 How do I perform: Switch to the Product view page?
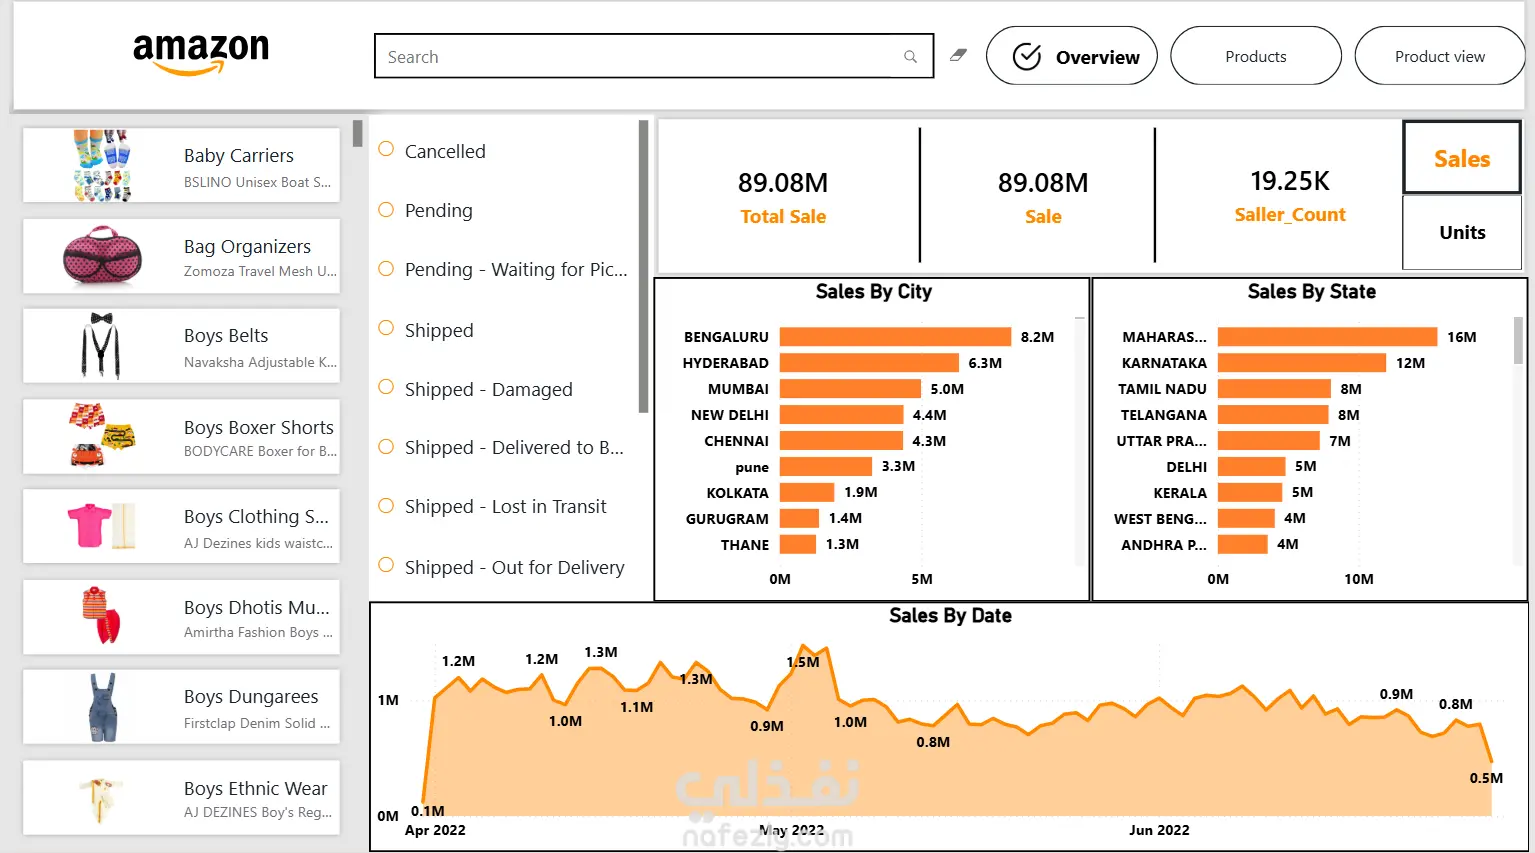coord(1439,56)
